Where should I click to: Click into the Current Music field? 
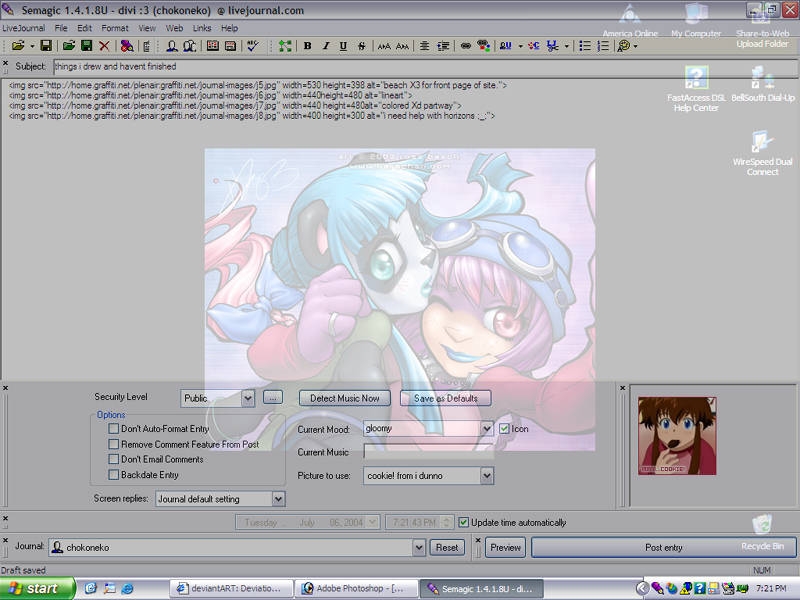coord(428,452)
